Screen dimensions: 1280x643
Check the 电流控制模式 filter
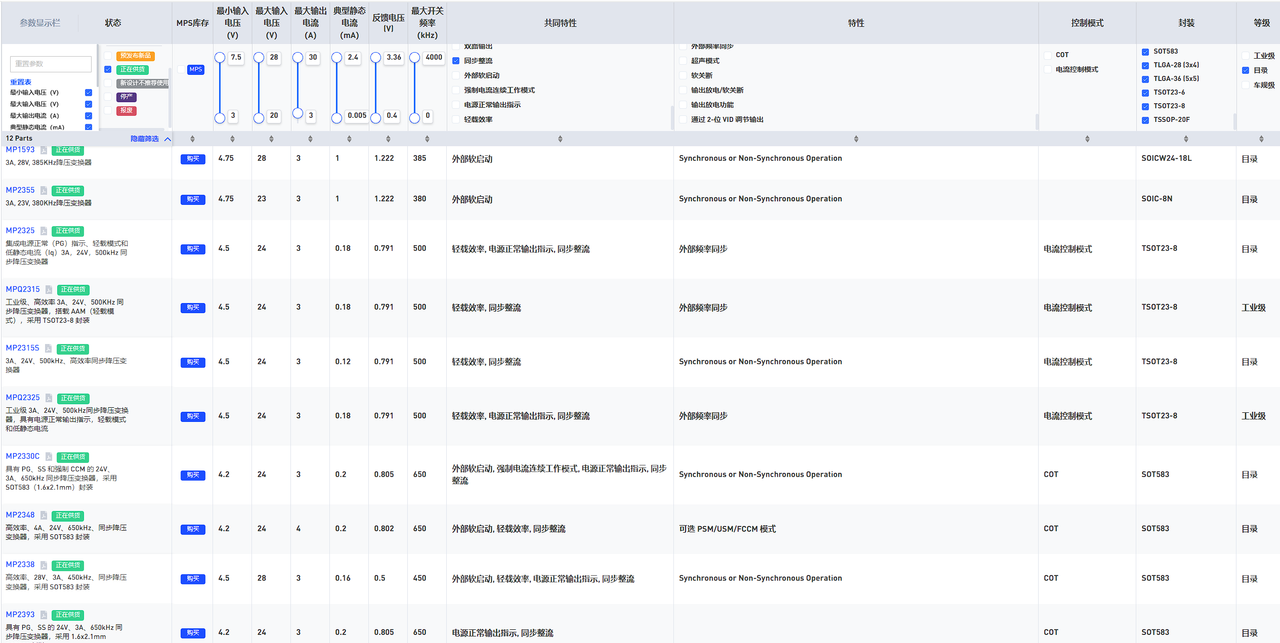1047,69
